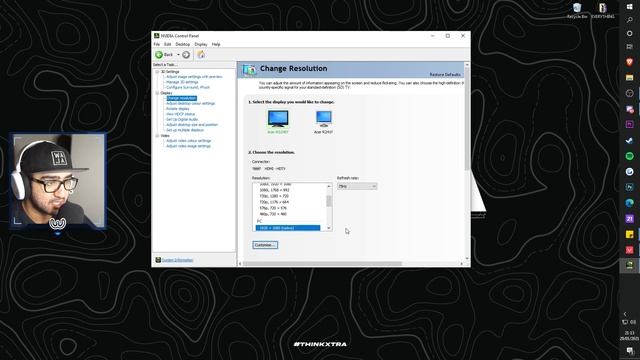Click the taskbar Search icon
This screenshot has width=640, height=360.
click(629, 20)
